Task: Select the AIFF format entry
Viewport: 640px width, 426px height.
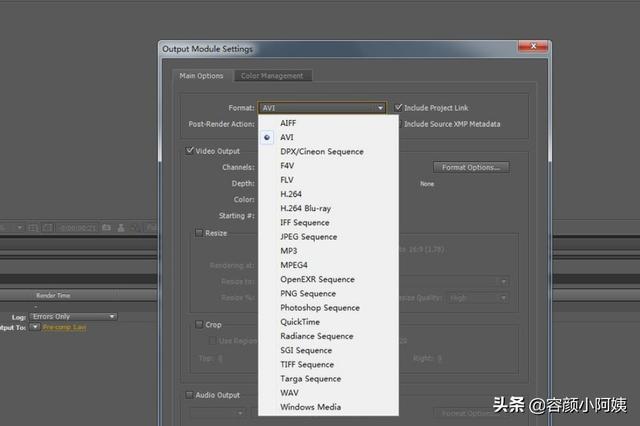Action: pyautogui.click(x=288, y=123)
